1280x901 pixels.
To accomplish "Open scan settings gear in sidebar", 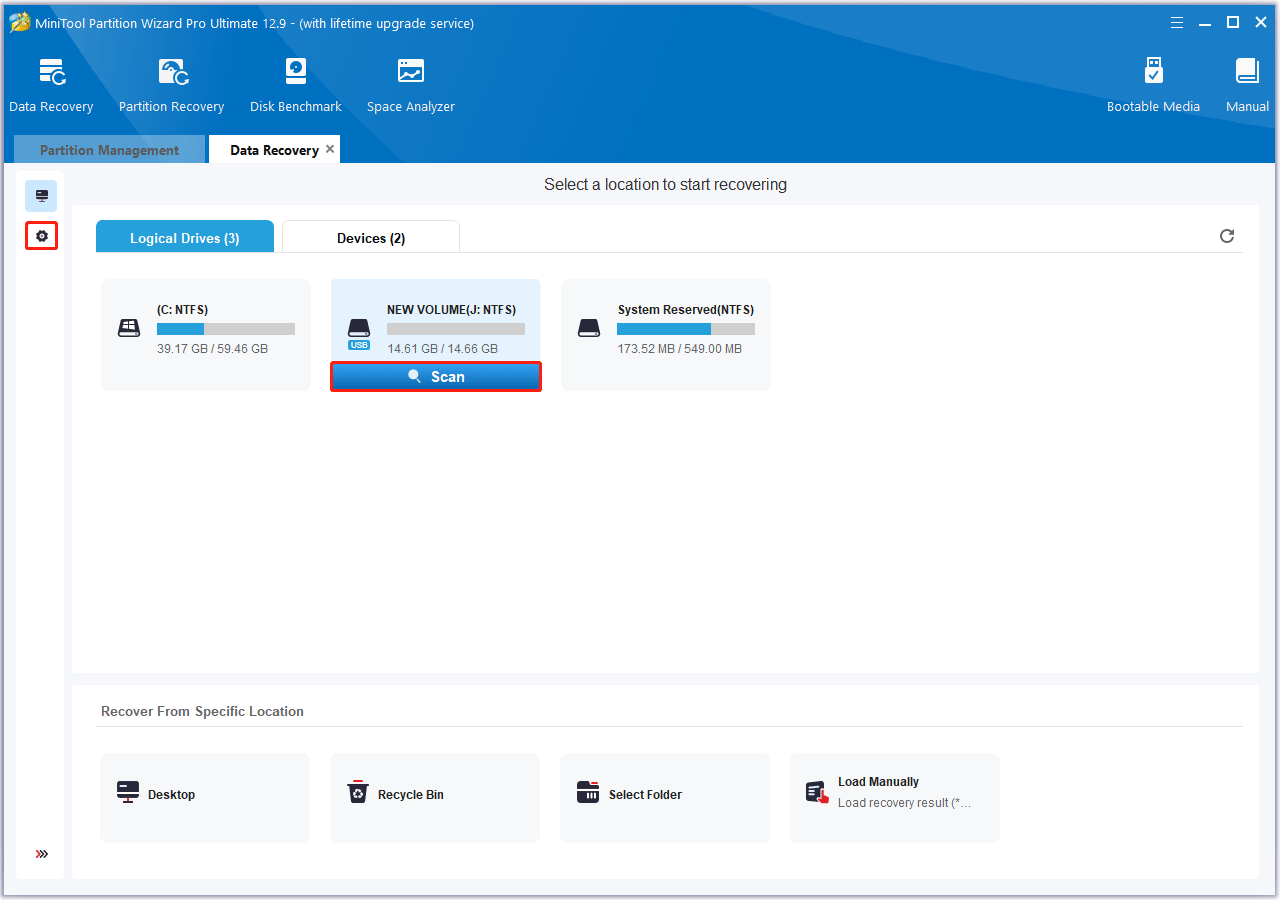I will pyautogui.click(x=42, y=236).
